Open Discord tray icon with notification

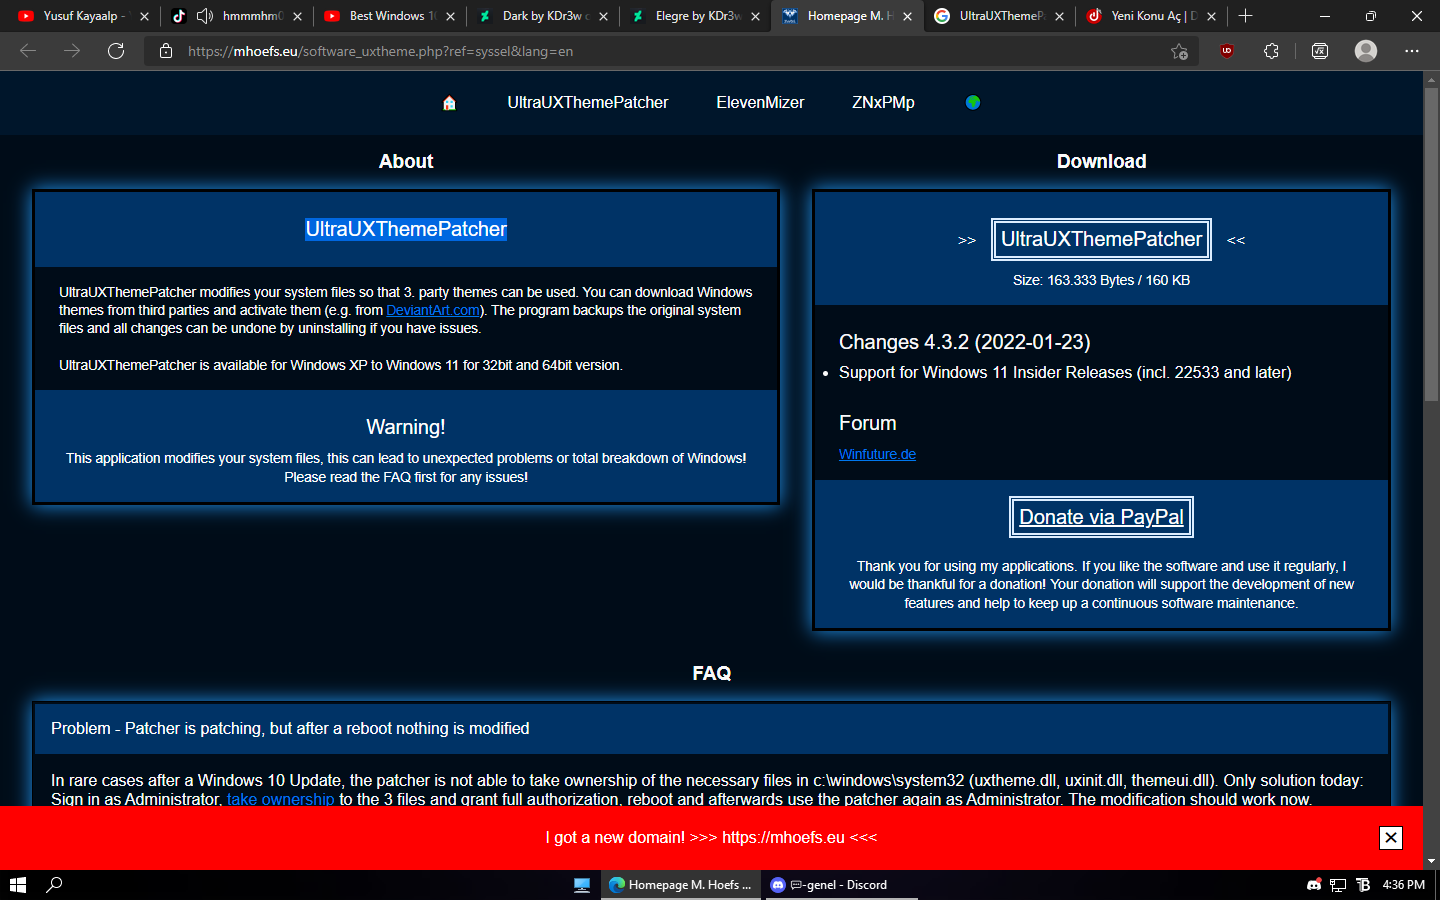[x=1314, y=885]
